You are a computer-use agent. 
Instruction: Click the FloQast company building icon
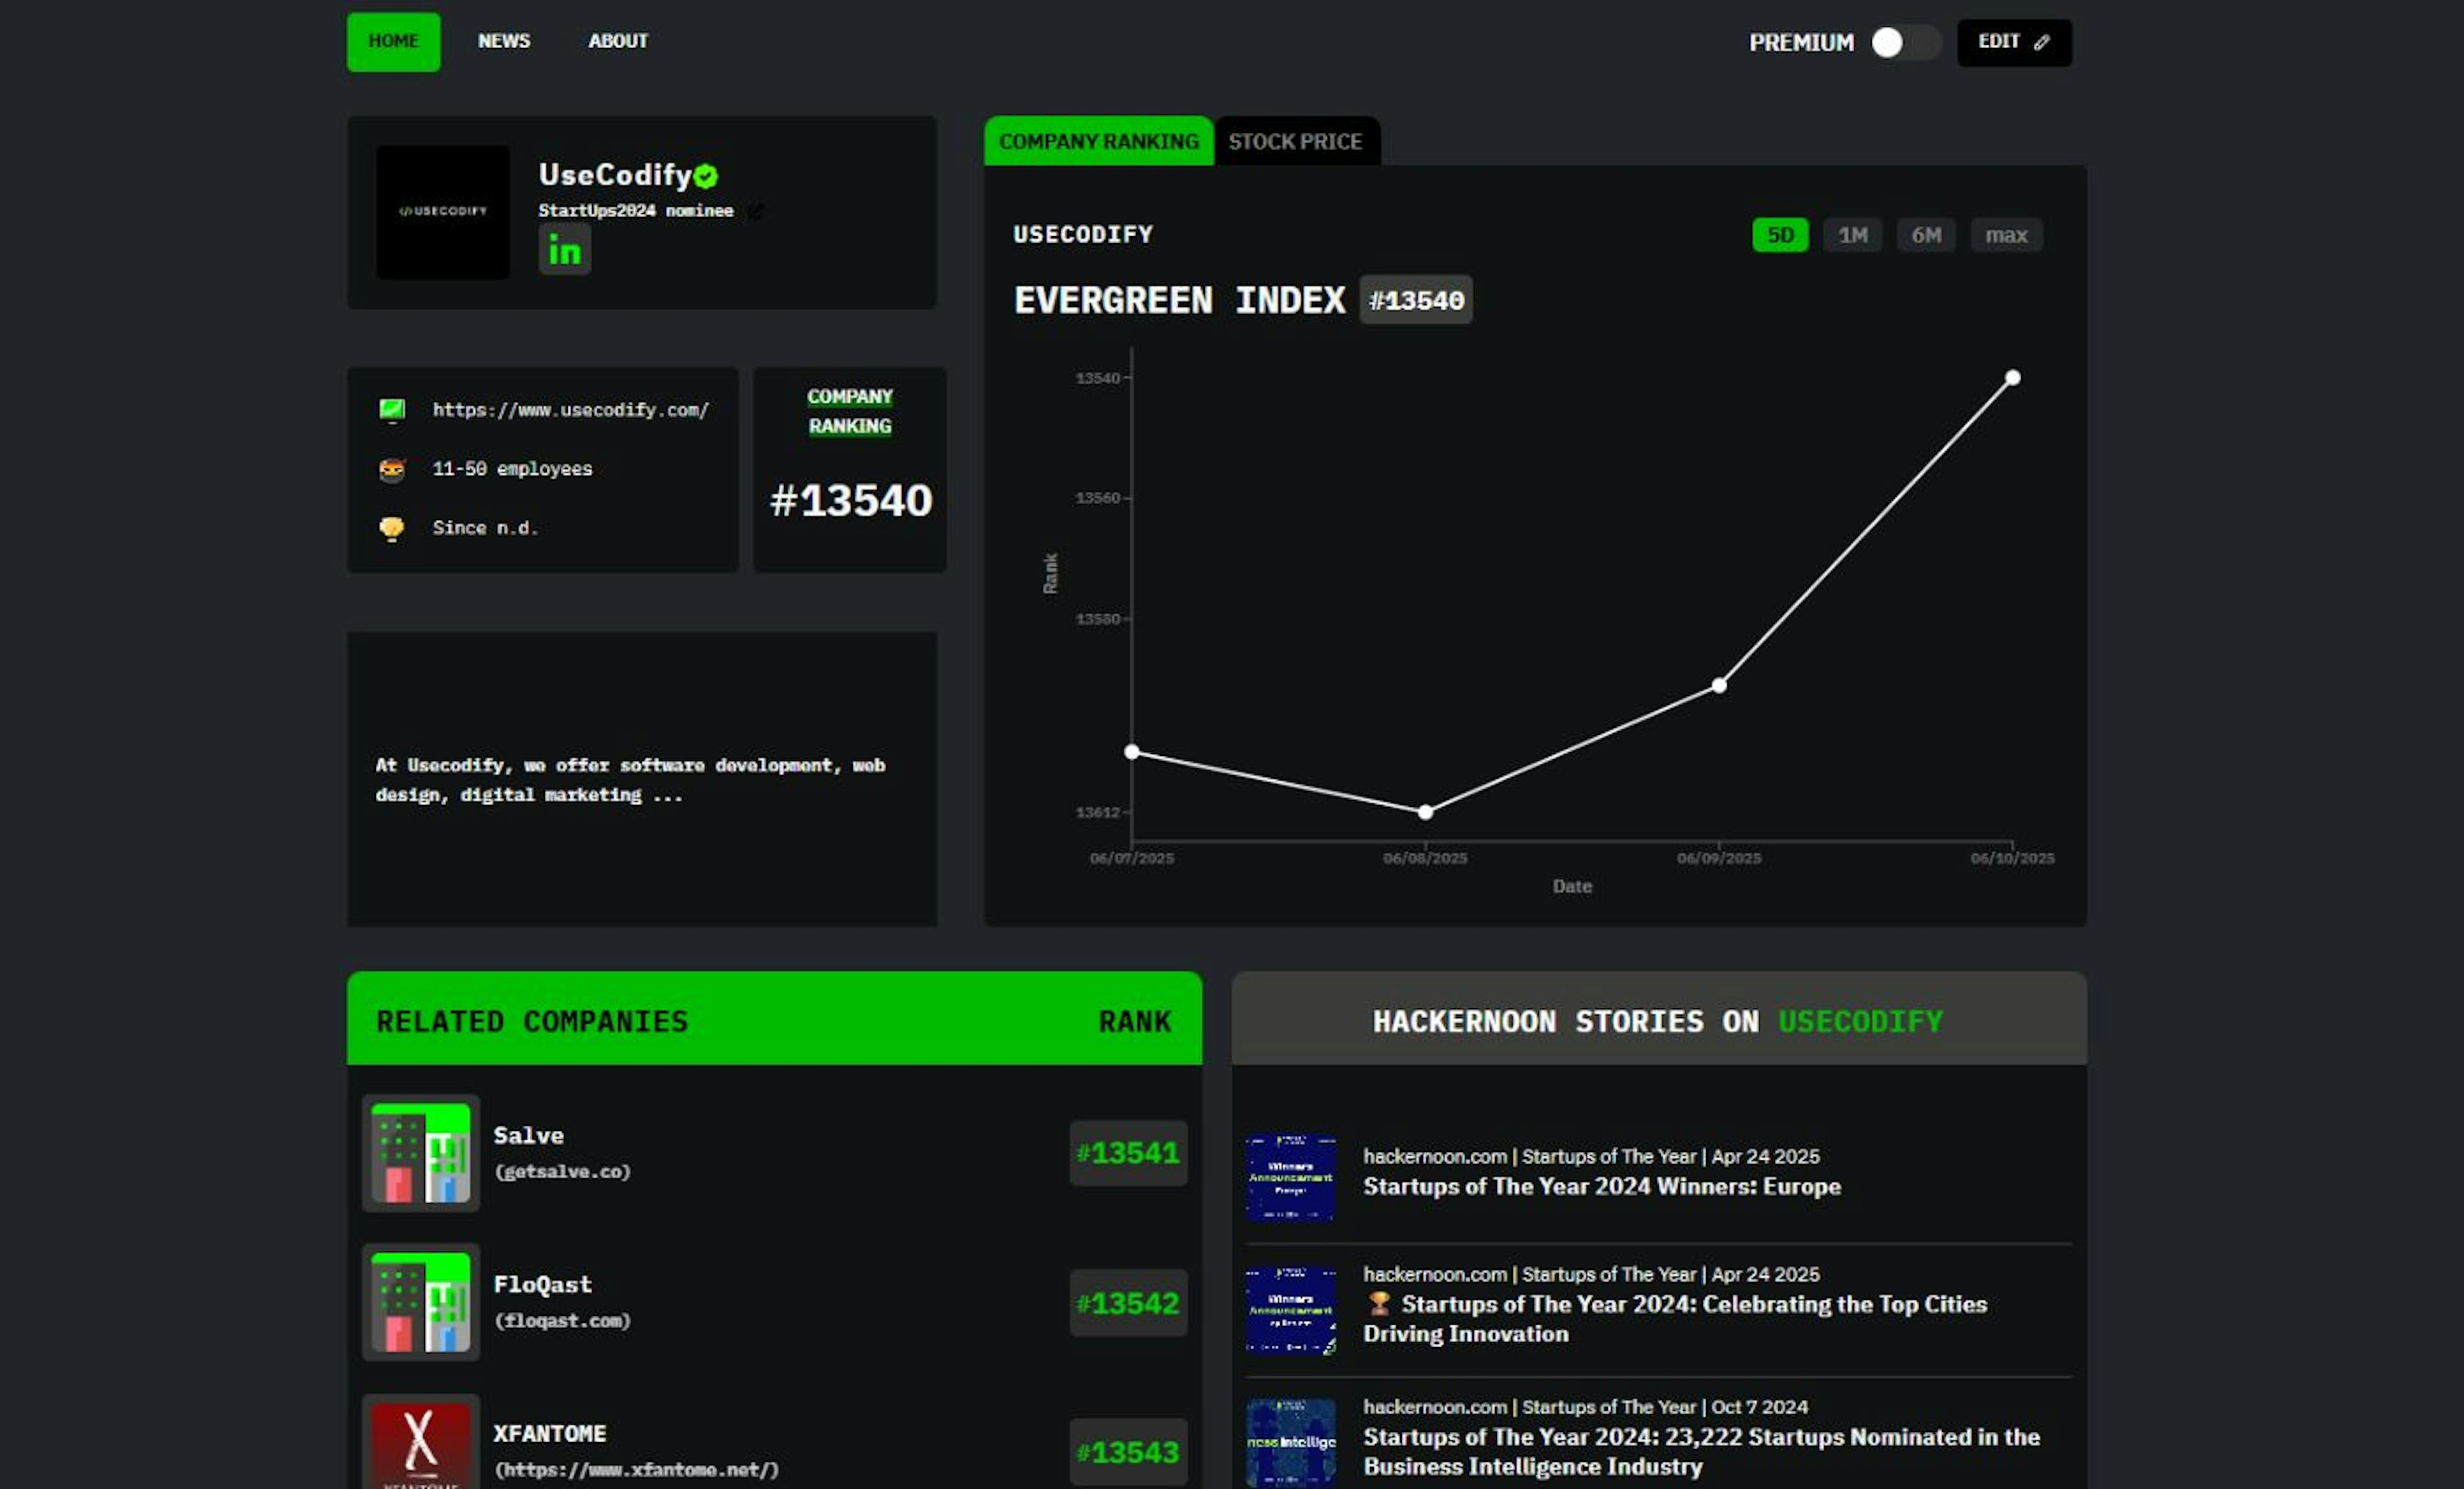(x=420, y=1301)
